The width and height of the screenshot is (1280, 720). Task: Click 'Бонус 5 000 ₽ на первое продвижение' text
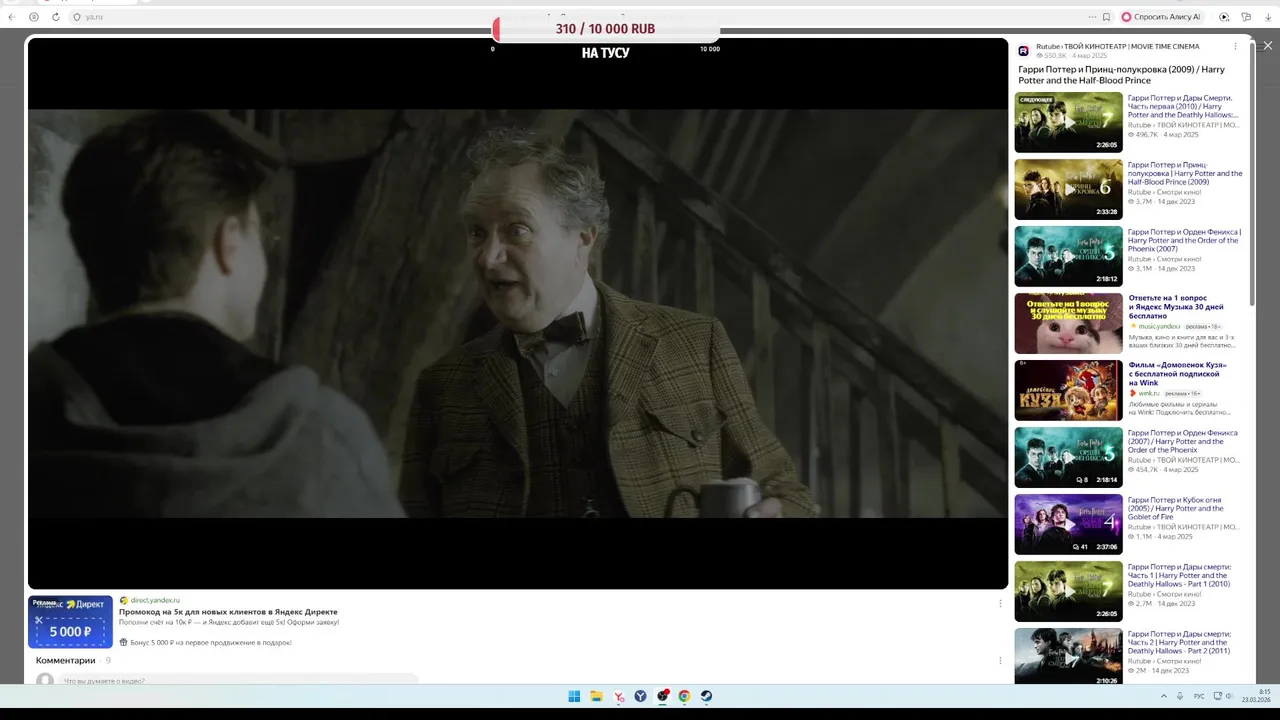(210, 642)
